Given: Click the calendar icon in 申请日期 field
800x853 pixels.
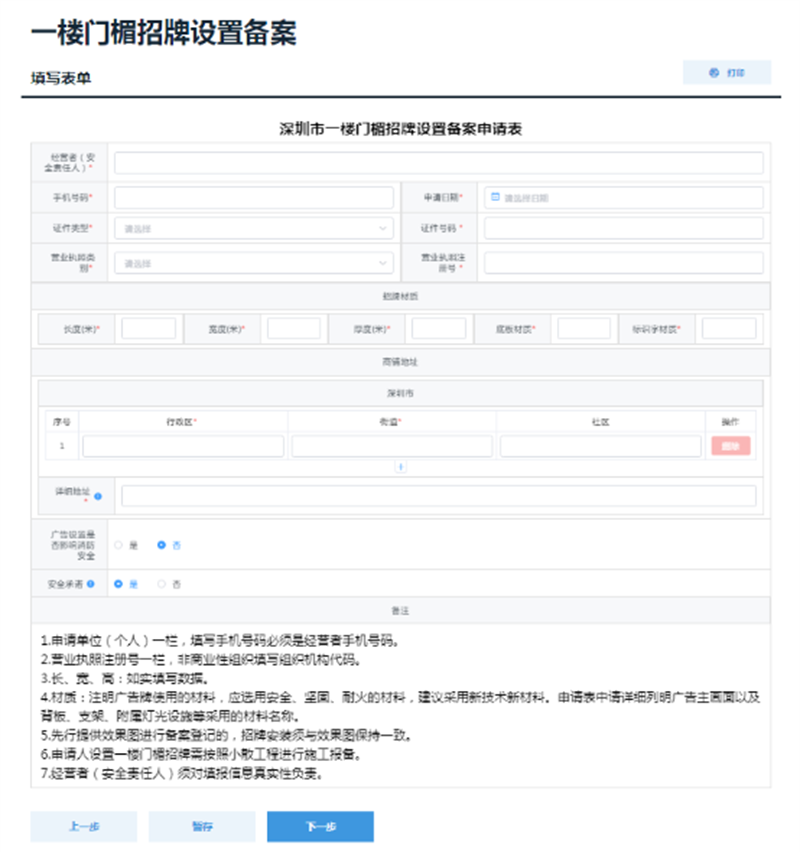Looking at the screenshot, I should point(495,198).
